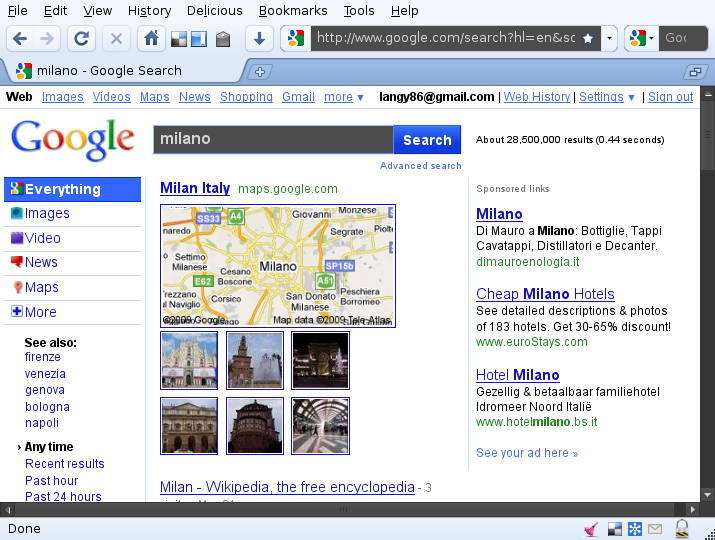This screenshot has width=715, height=540.
Task: Expand the Settings dropdown
Action: (x=606, y=97)
